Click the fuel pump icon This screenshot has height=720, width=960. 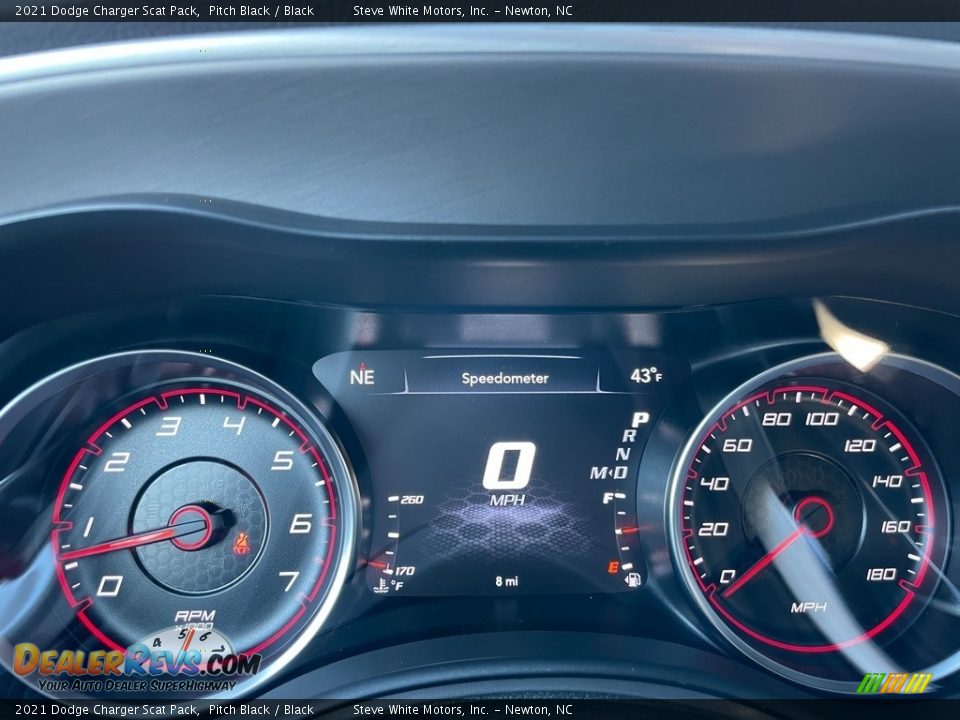[633, 579]
